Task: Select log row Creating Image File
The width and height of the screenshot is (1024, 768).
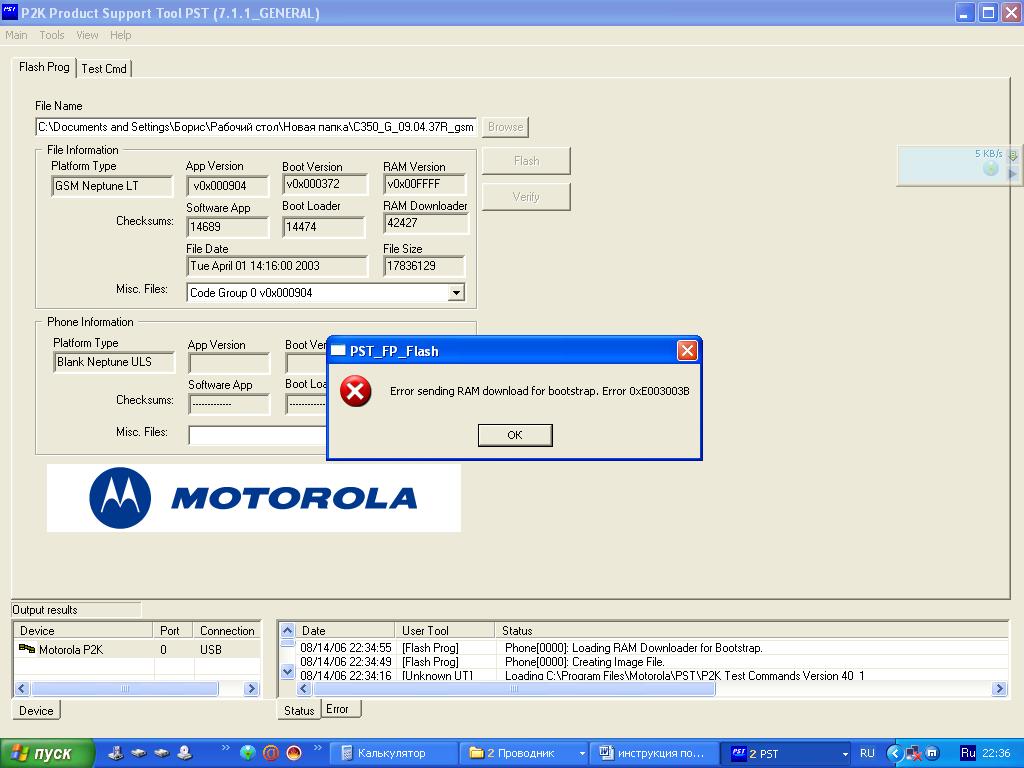Action: click(652, 662)
